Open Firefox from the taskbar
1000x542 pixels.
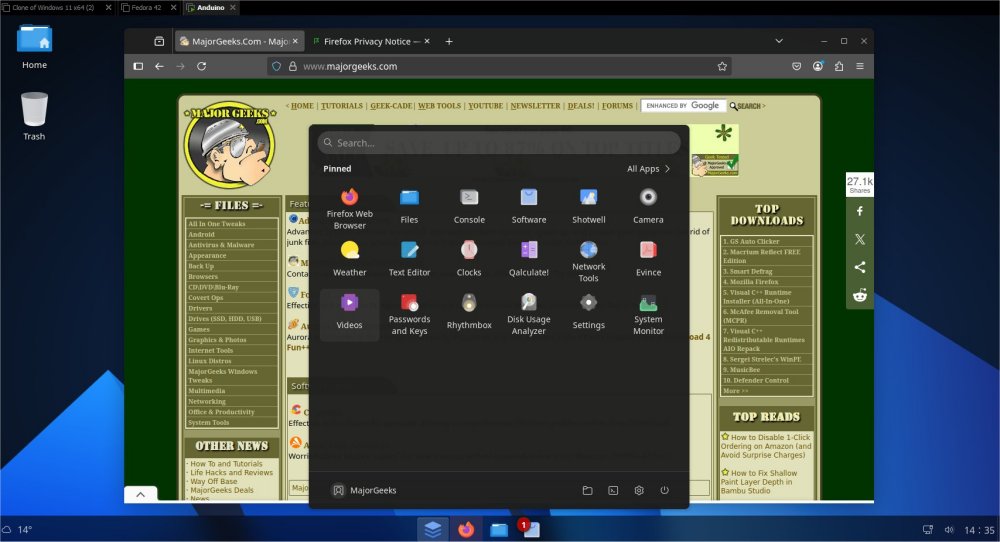[x=466, y=530]
